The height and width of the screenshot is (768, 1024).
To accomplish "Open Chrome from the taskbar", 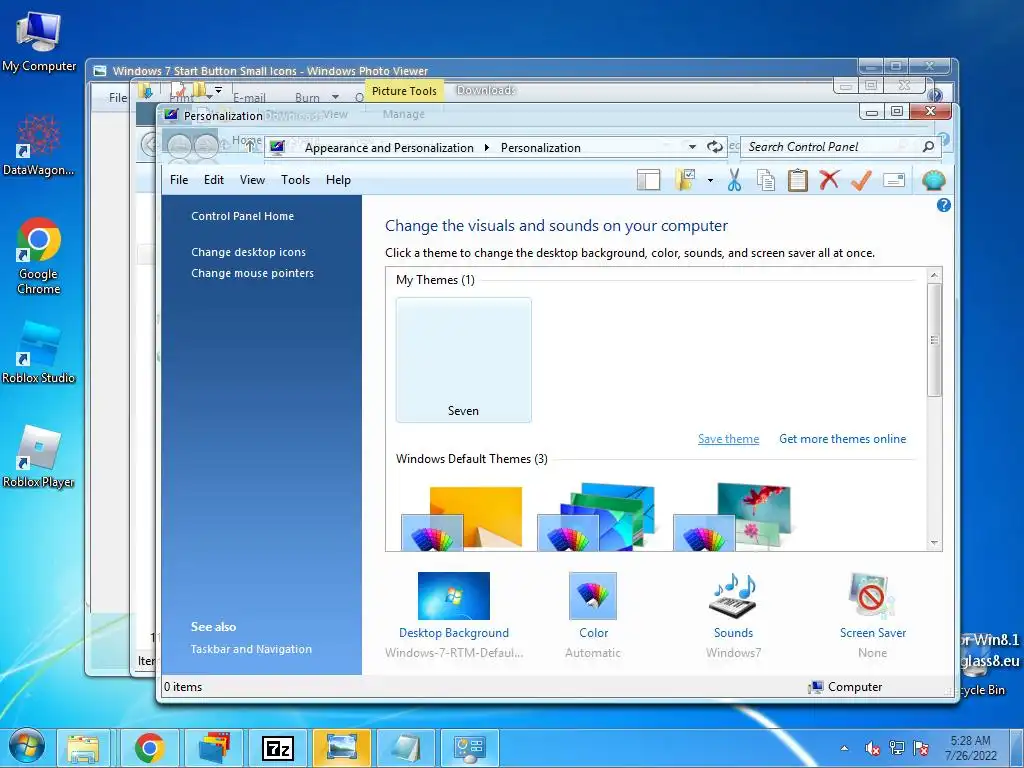I will (x=150, y=748).
